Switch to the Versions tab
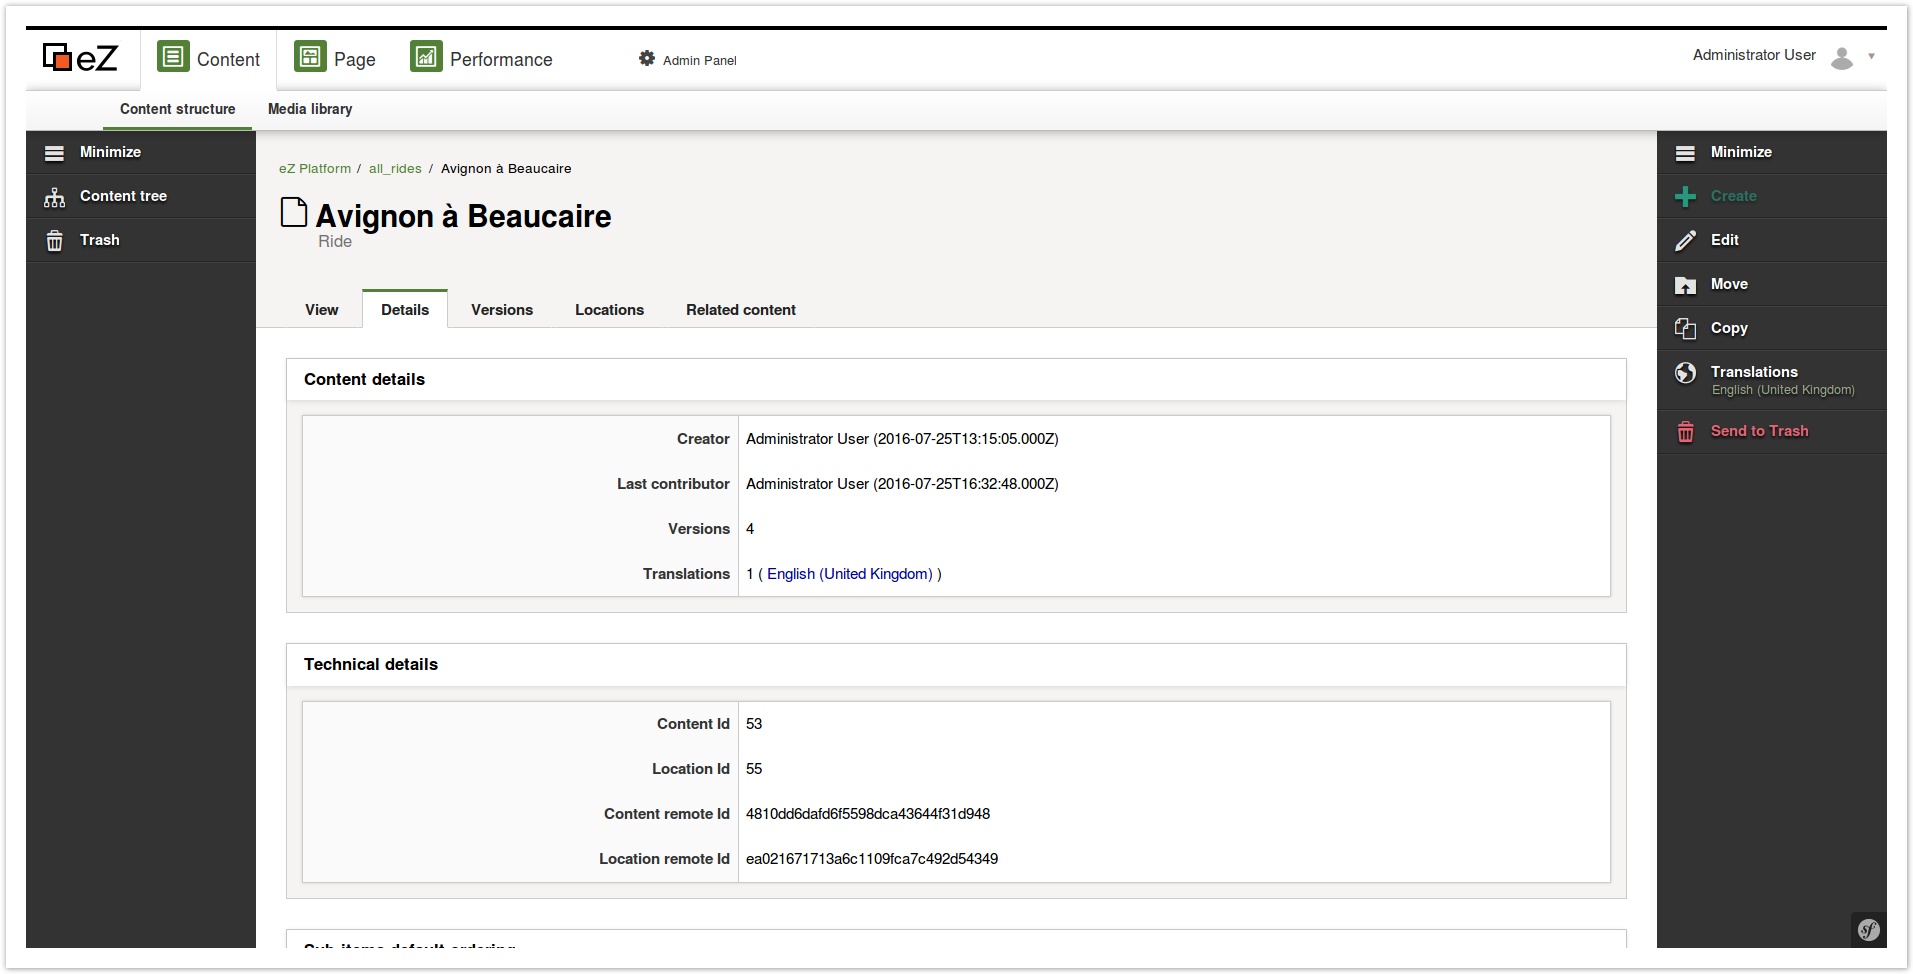The width and height of the screenshot is (1913, 974). [501, 310]
